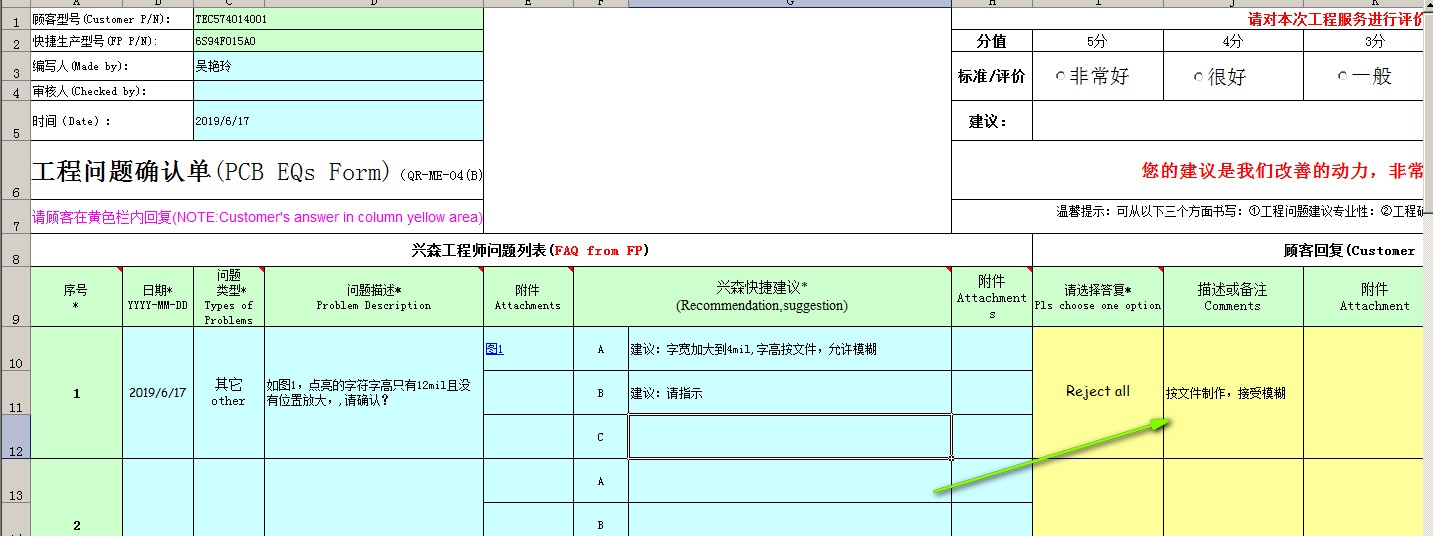
Task: Click the 4分 score cell
Action: 1232,41
